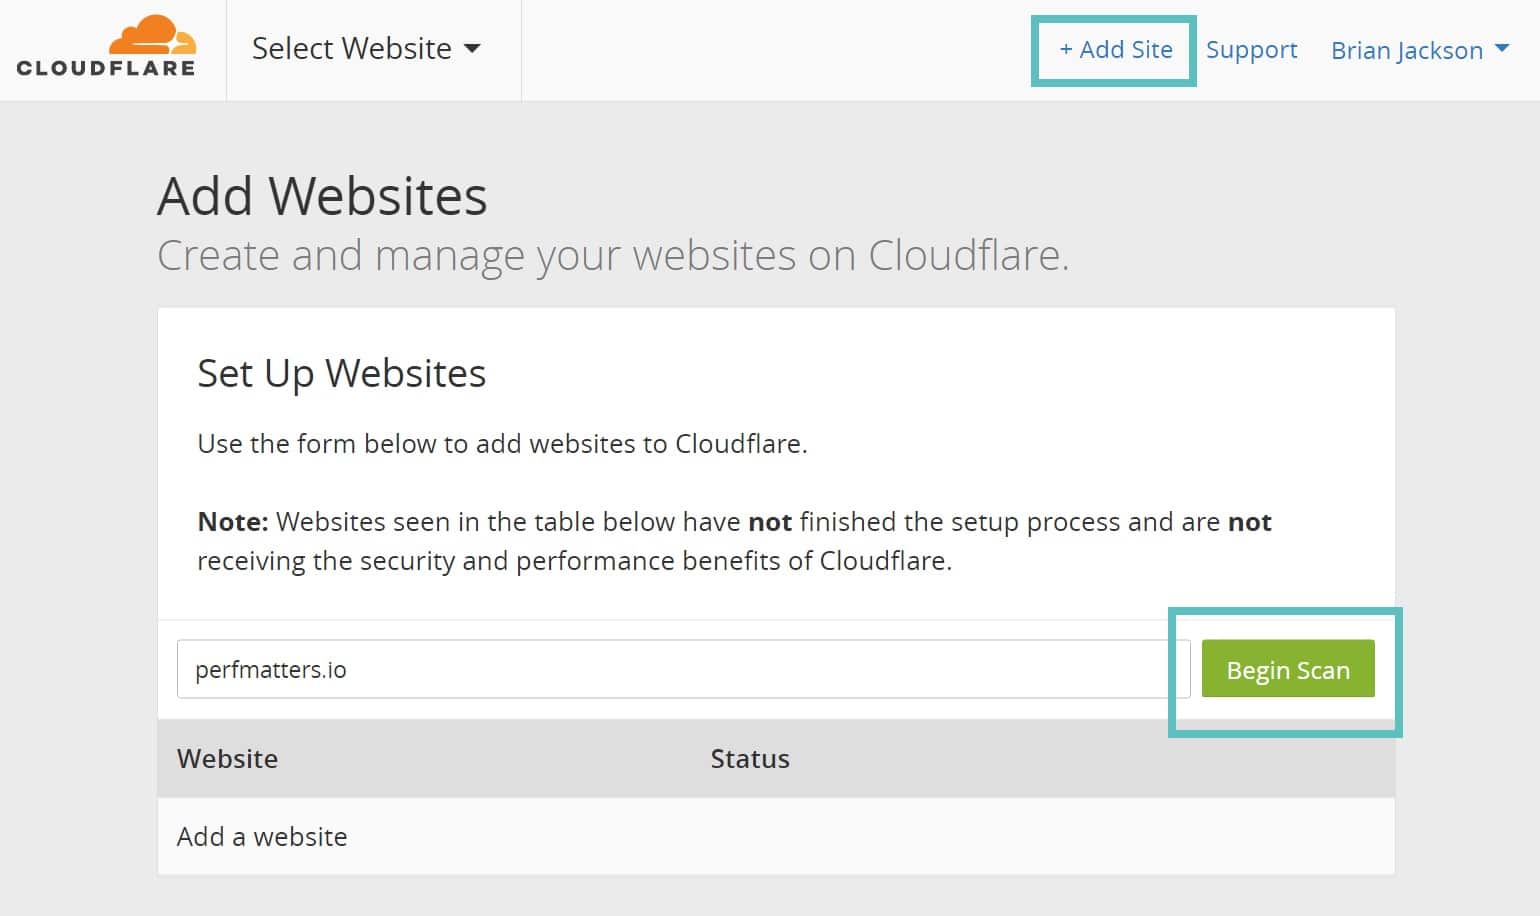Click the Website column header
The height and width of the screenshot is (916, 1540).
point(228,759)
